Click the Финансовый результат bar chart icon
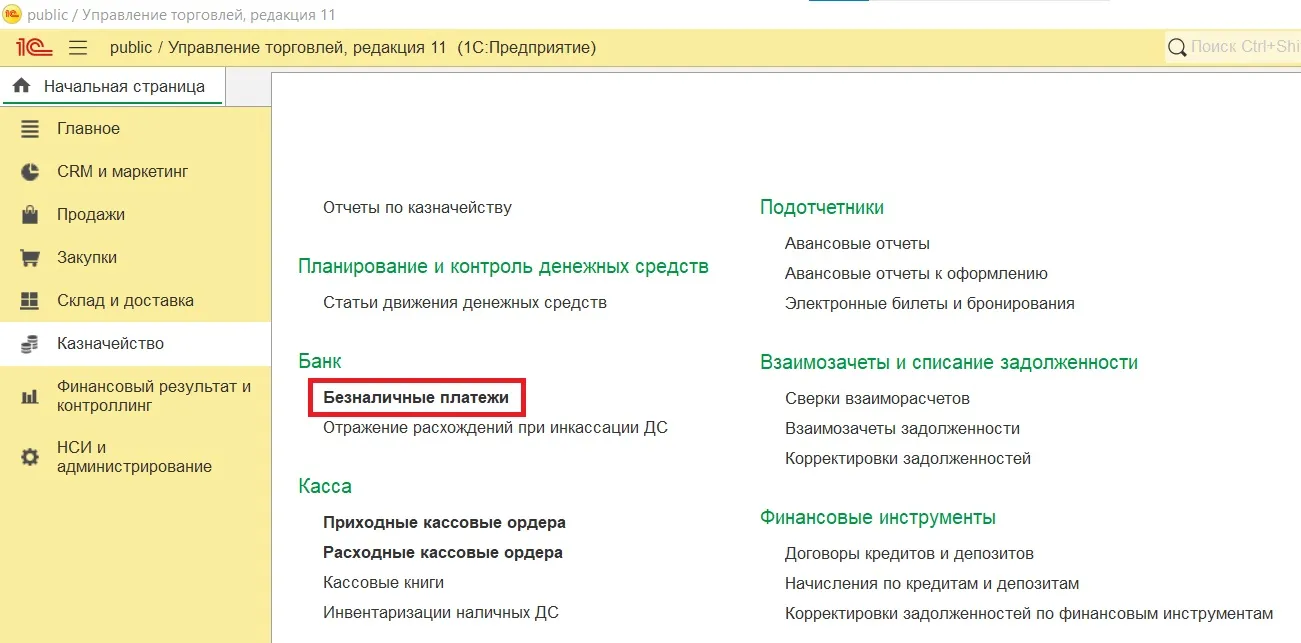The image size is (1301, 643). 30,397
